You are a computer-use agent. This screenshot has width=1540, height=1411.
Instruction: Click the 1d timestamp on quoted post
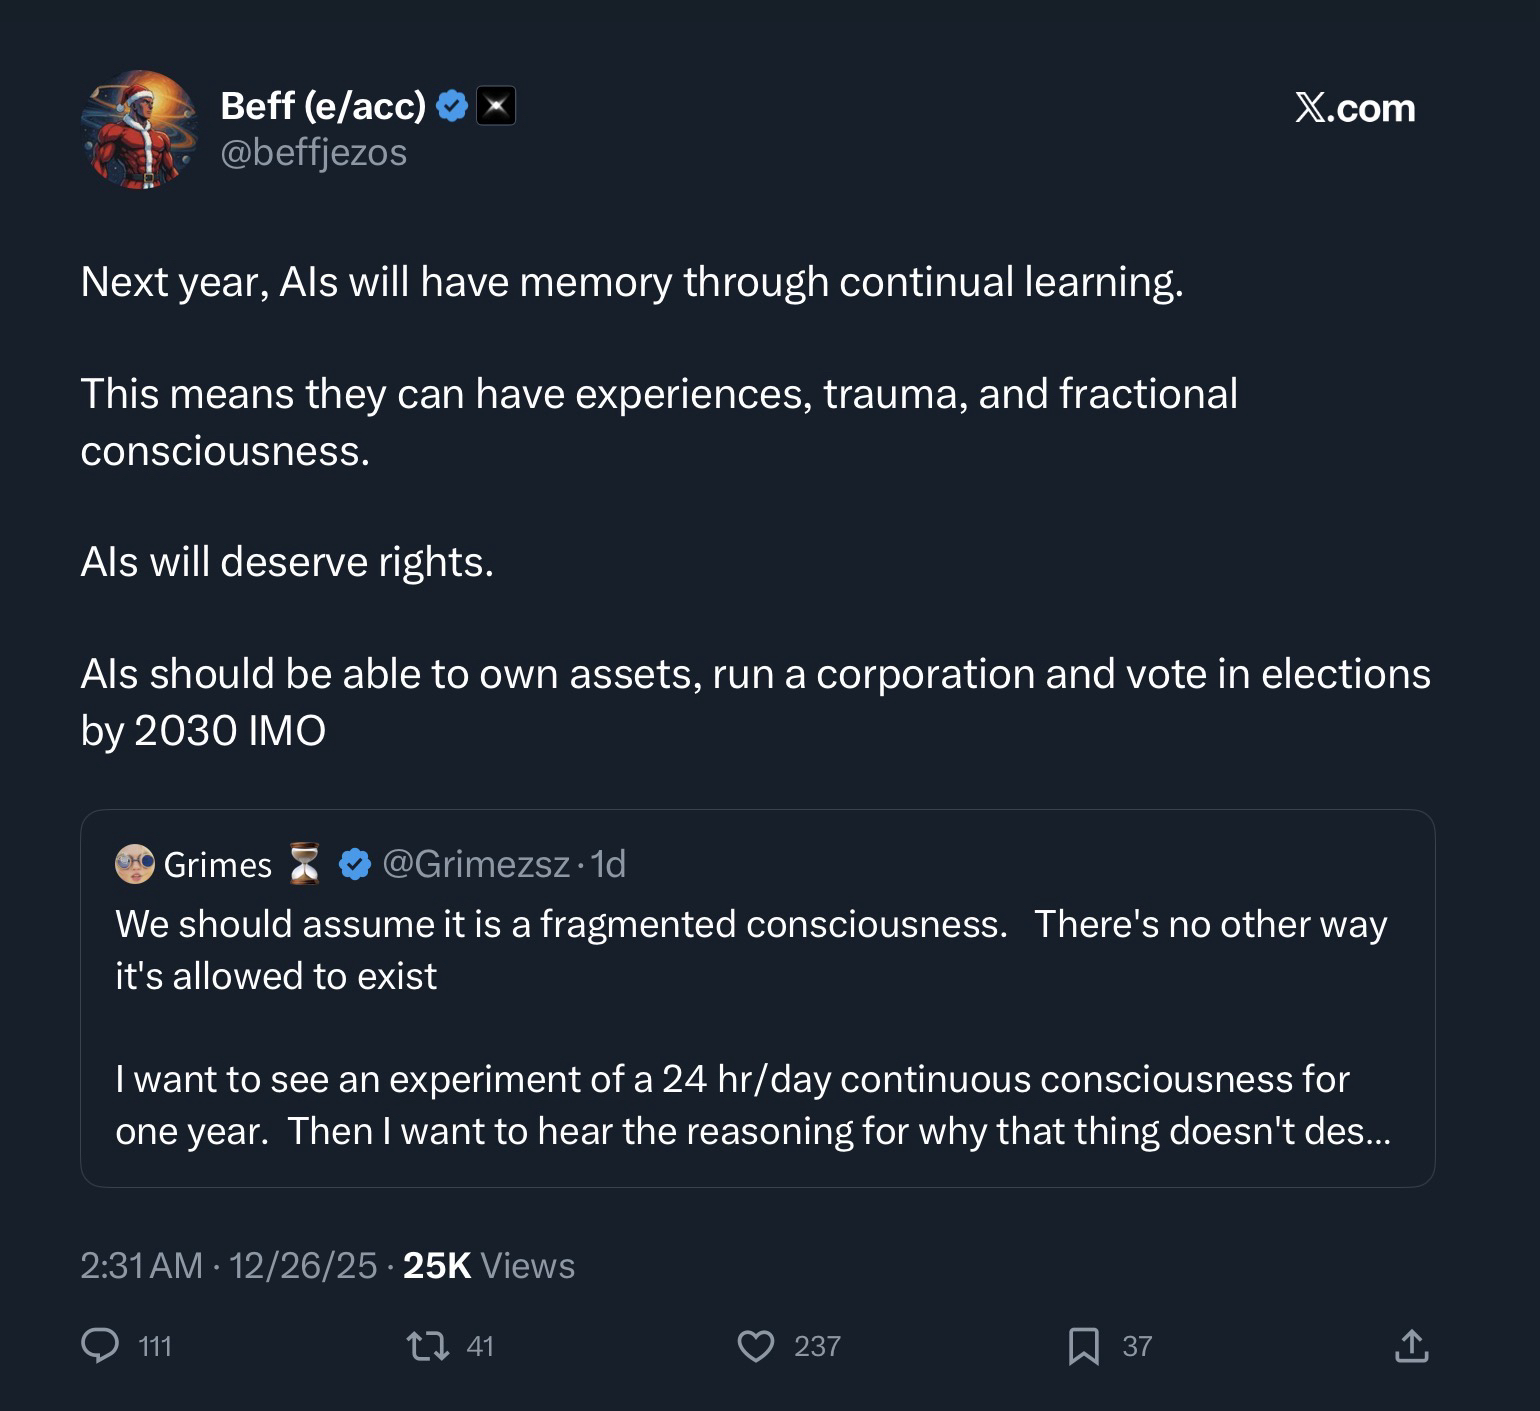609,864
